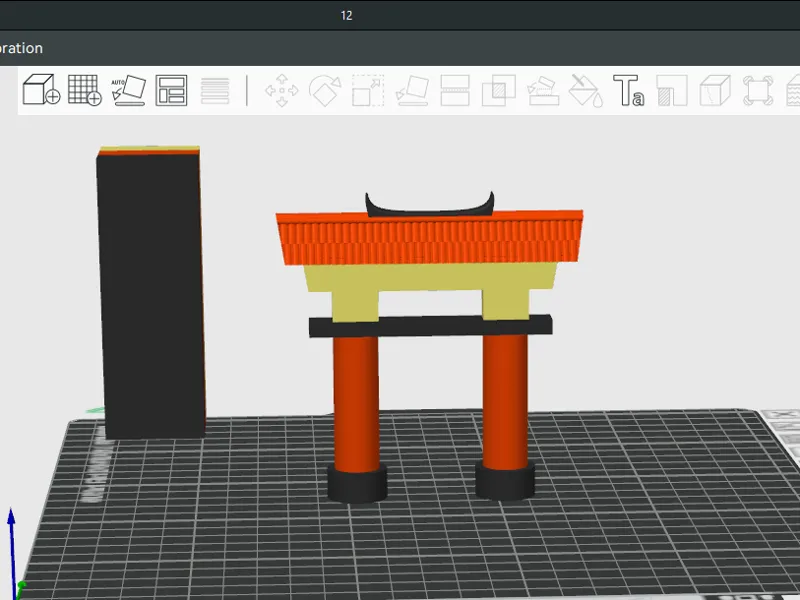Click the Arrange all objects icon
This screenshot has height=600, width=800.
(x=171, y=90)
